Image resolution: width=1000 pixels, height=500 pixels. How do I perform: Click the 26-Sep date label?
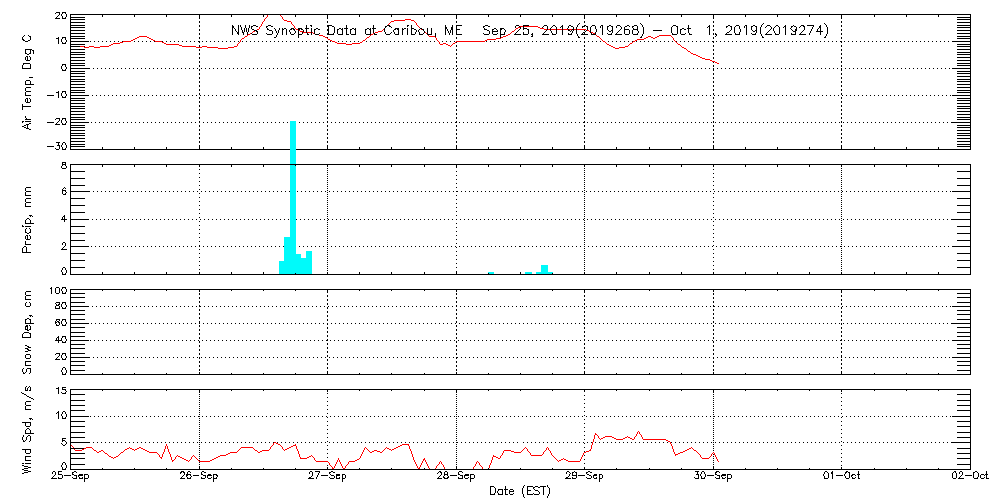tap(199, 477)
